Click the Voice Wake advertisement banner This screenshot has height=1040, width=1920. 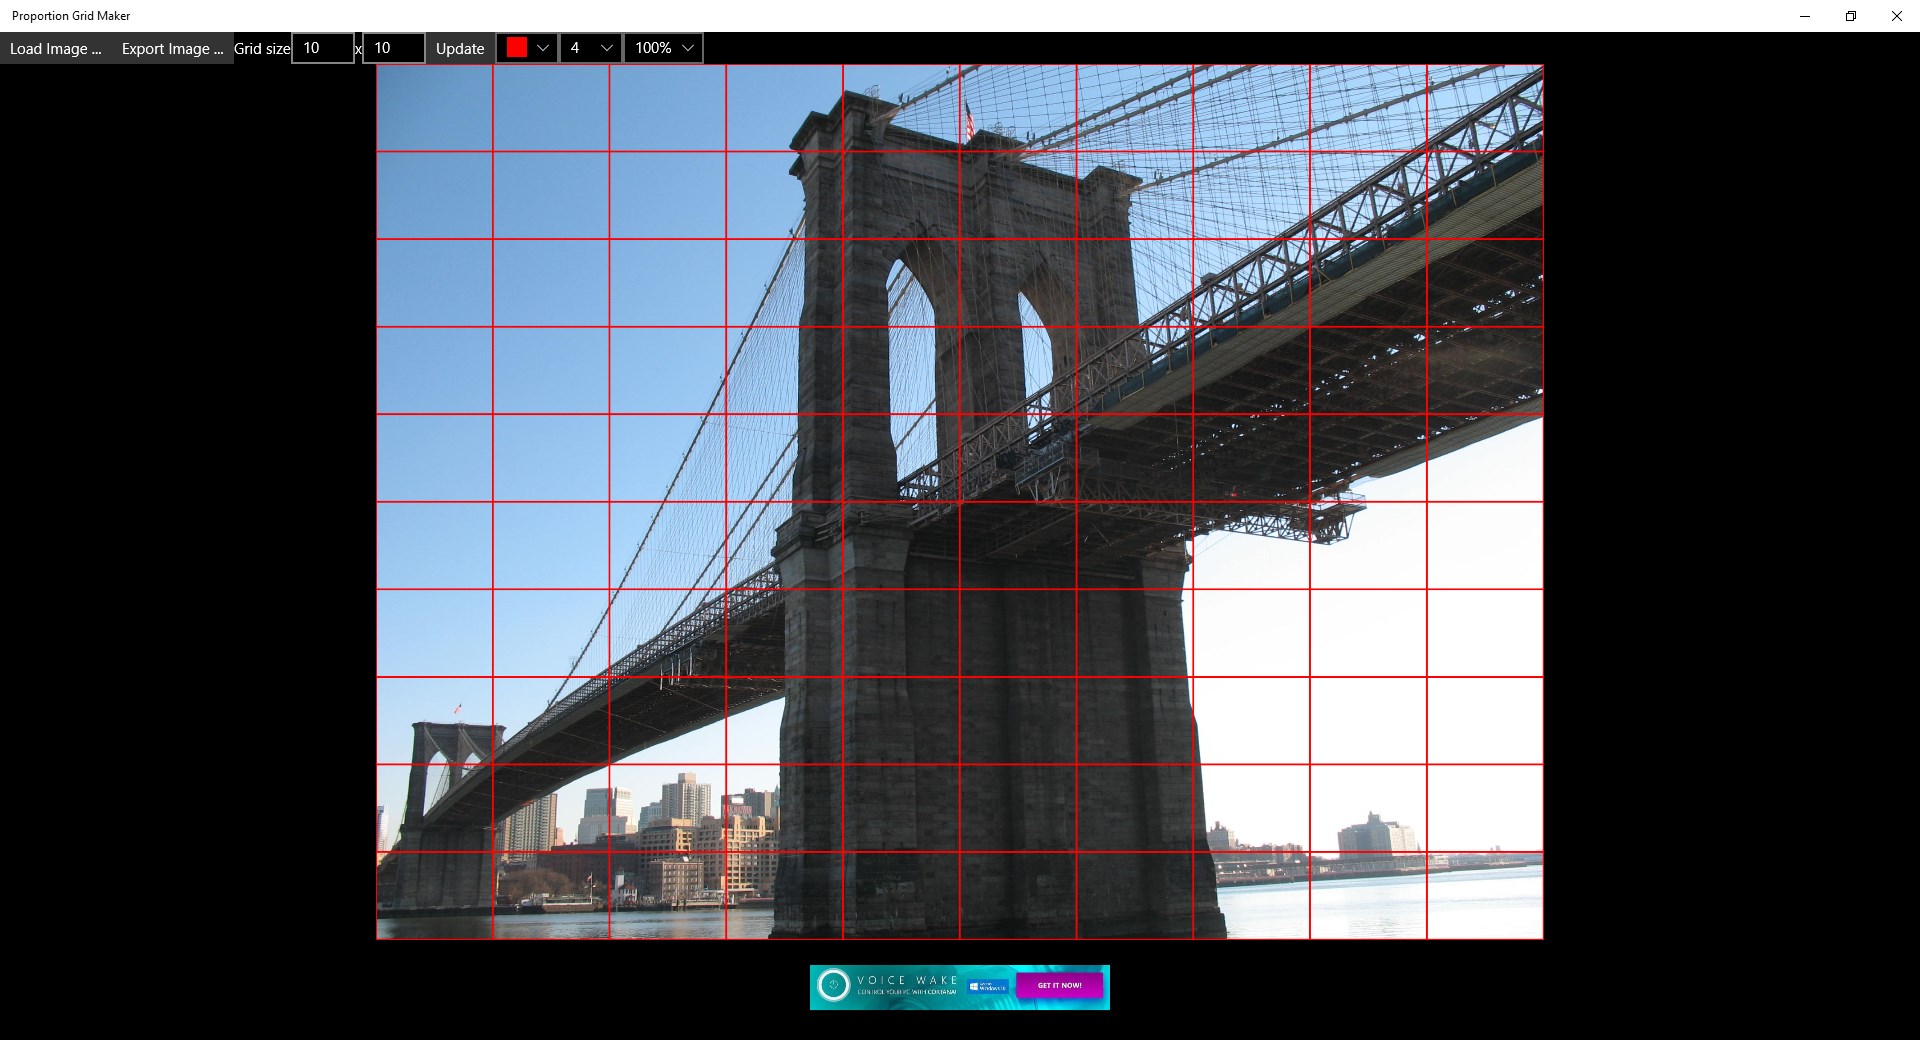coord(958,987)
